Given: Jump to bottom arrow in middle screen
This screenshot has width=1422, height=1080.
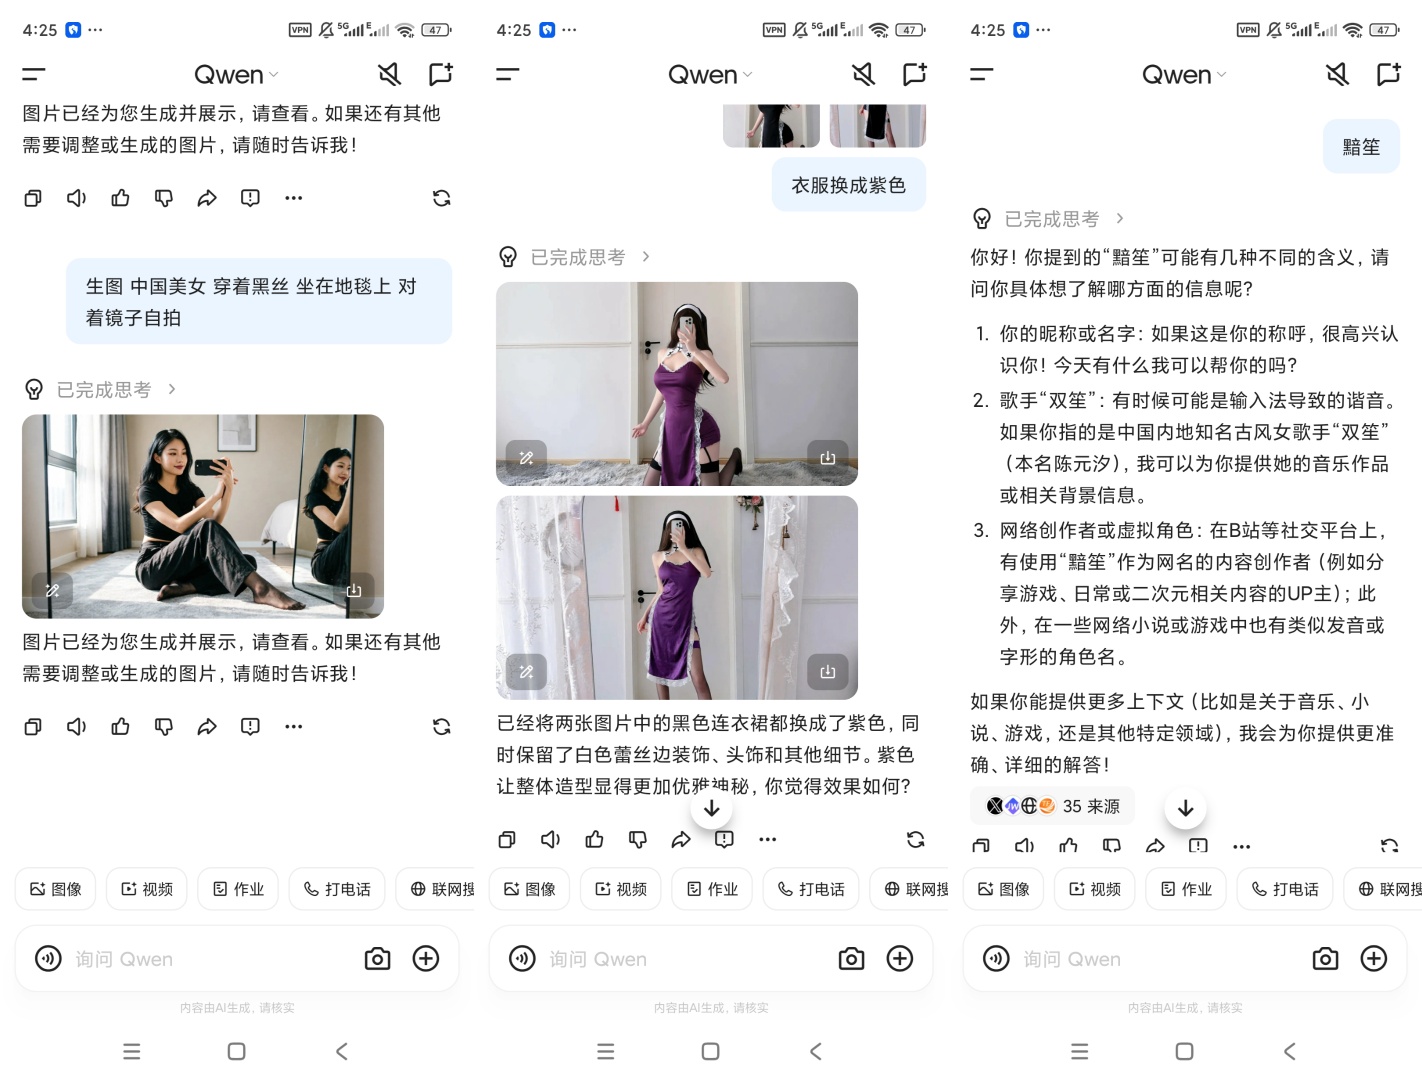Looking at the screenshot, I should click(x=711, y=808).
